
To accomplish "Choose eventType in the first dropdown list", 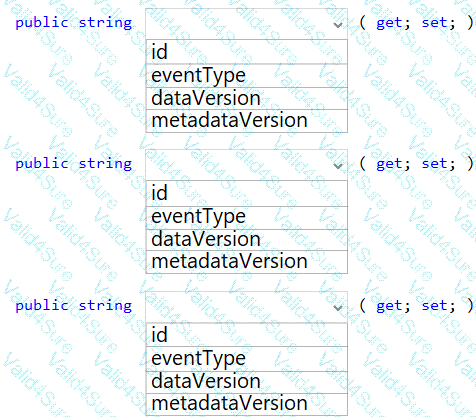I will point(247,76).
